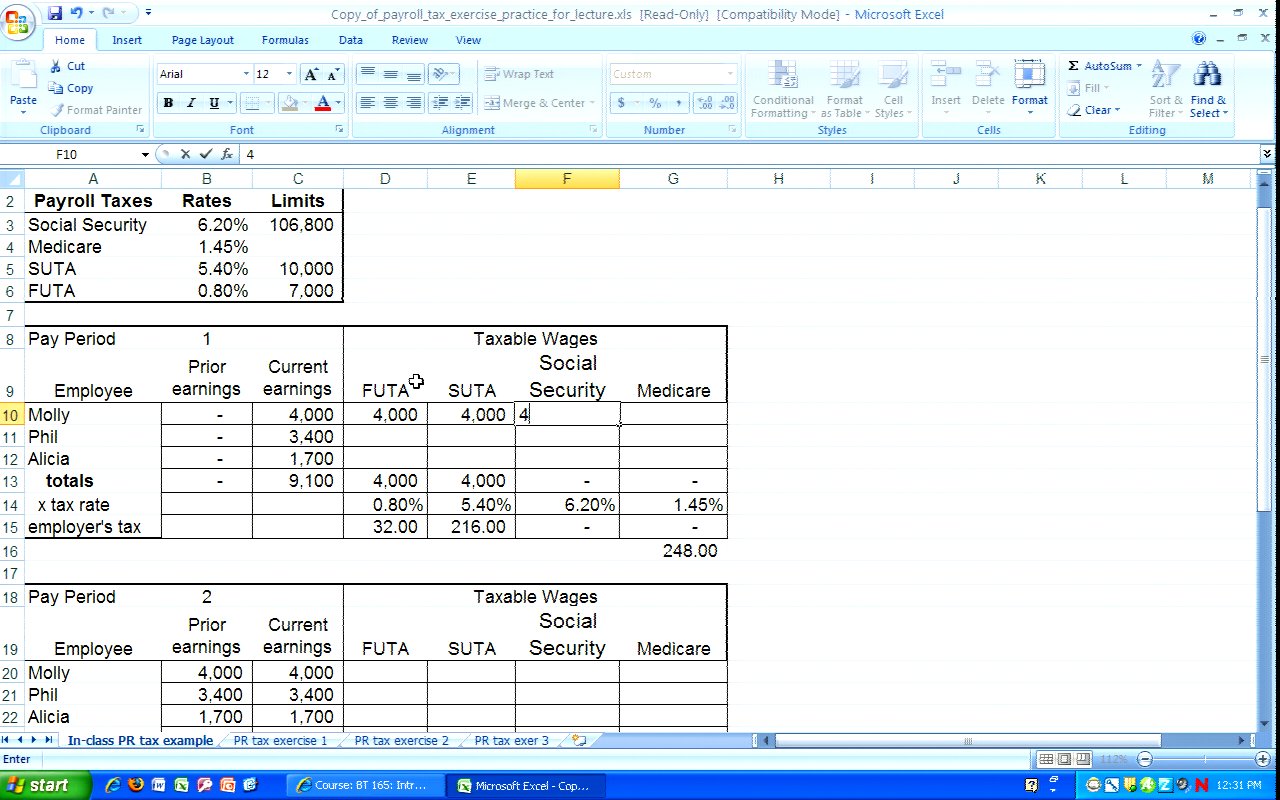Click the AutoSum sigma icon
Image resolution: width=1280 pixels, height=800 pixels.
[1073, 66]
